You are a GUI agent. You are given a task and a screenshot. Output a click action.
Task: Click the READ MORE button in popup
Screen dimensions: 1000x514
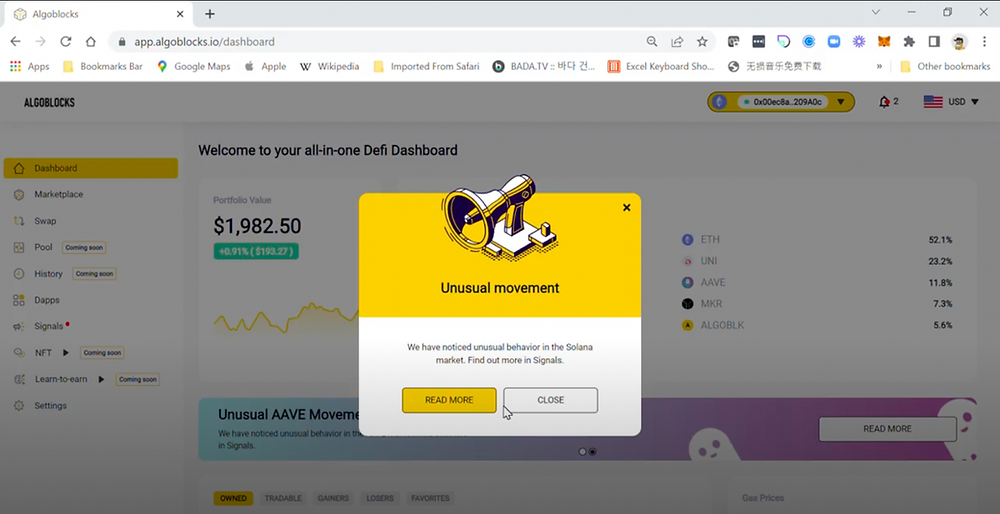449,400
